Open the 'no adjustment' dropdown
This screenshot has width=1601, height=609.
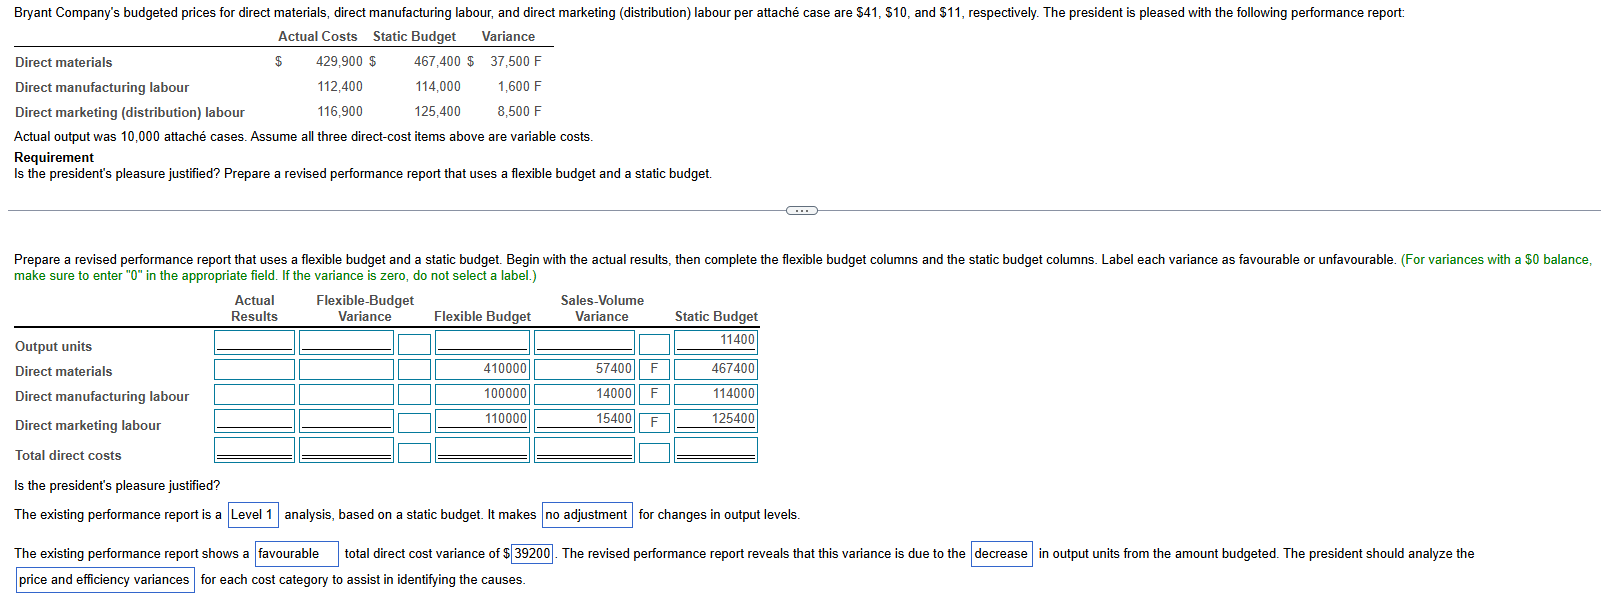[x=587, y=515]
